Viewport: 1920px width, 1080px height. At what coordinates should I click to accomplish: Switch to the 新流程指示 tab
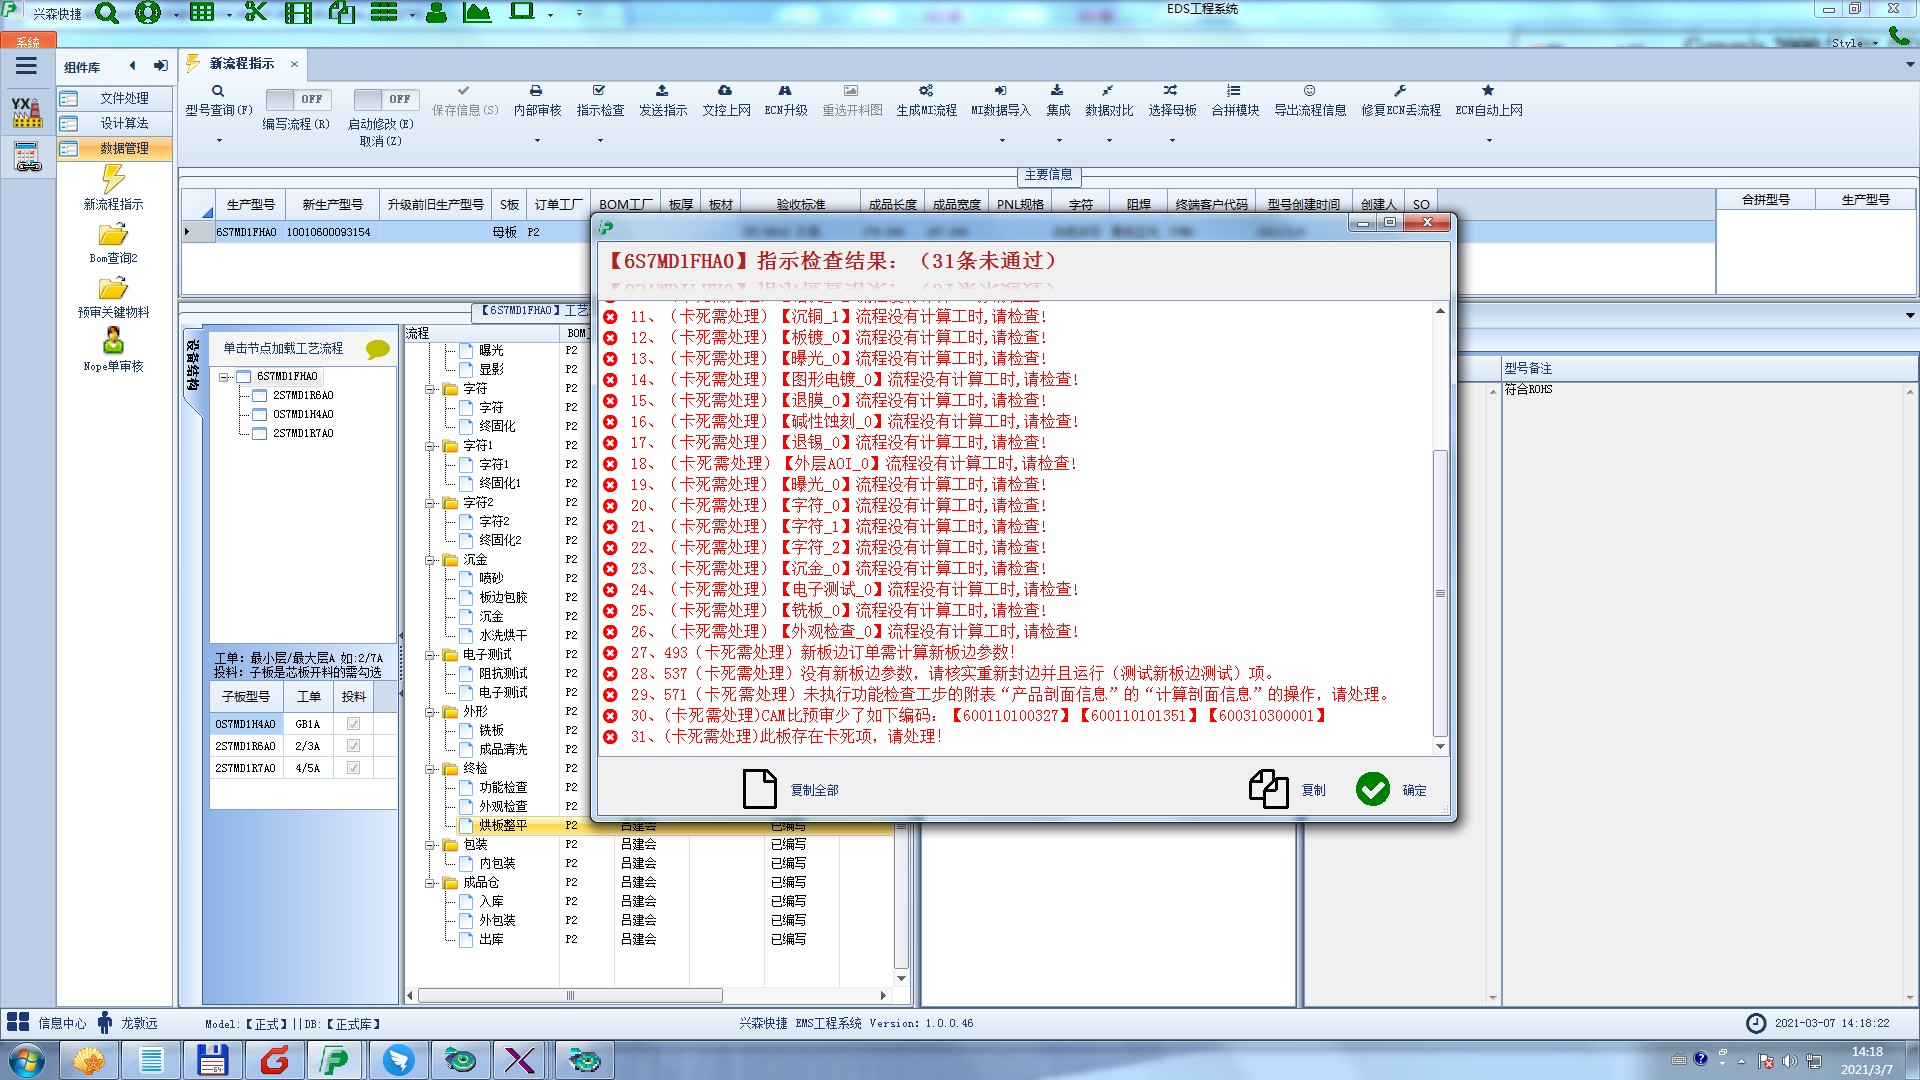(241, 63)
